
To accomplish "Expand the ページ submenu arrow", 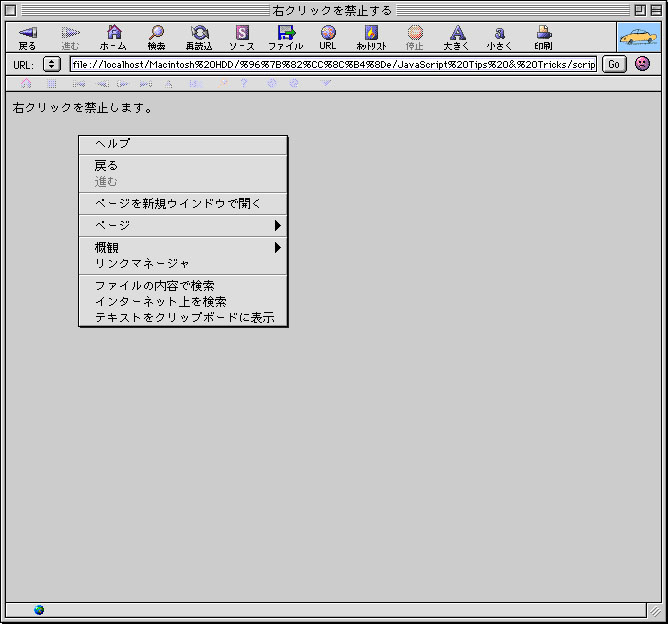I will point(278,225).
